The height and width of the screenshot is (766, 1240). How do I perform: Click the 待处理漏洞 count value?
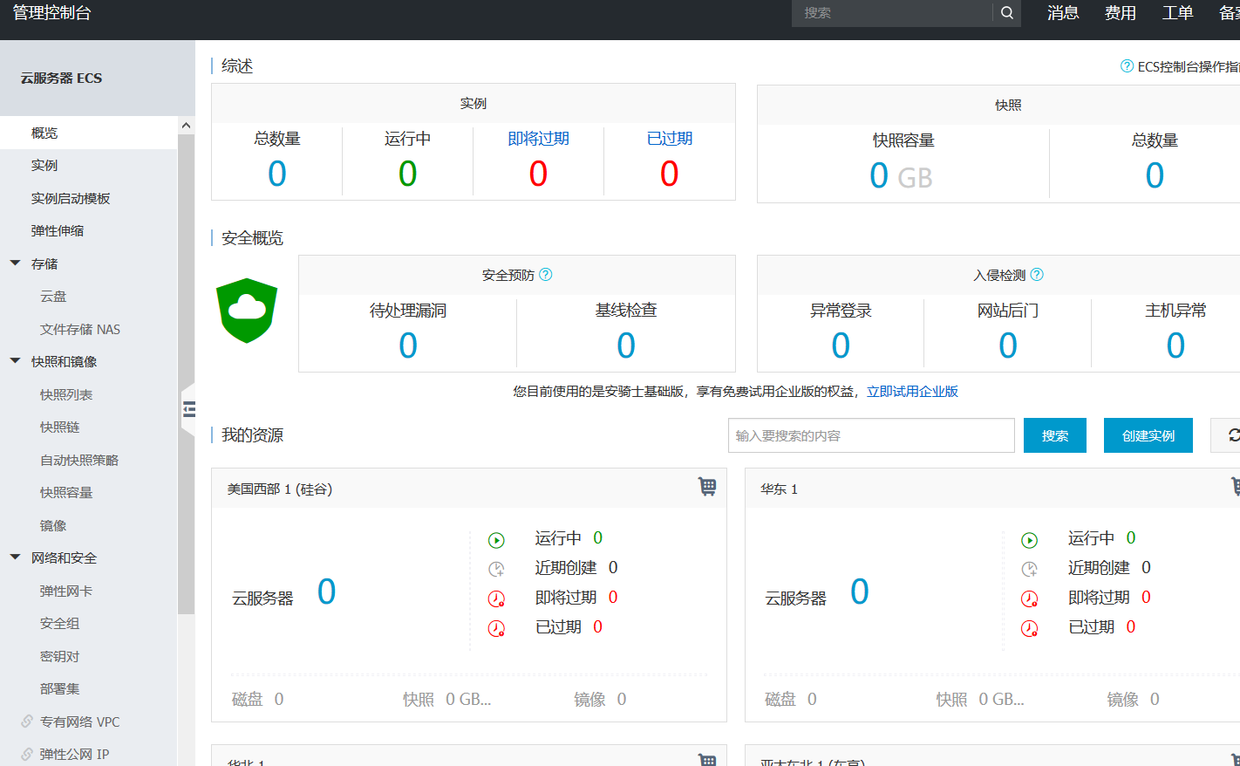click(x=408, y=345)
